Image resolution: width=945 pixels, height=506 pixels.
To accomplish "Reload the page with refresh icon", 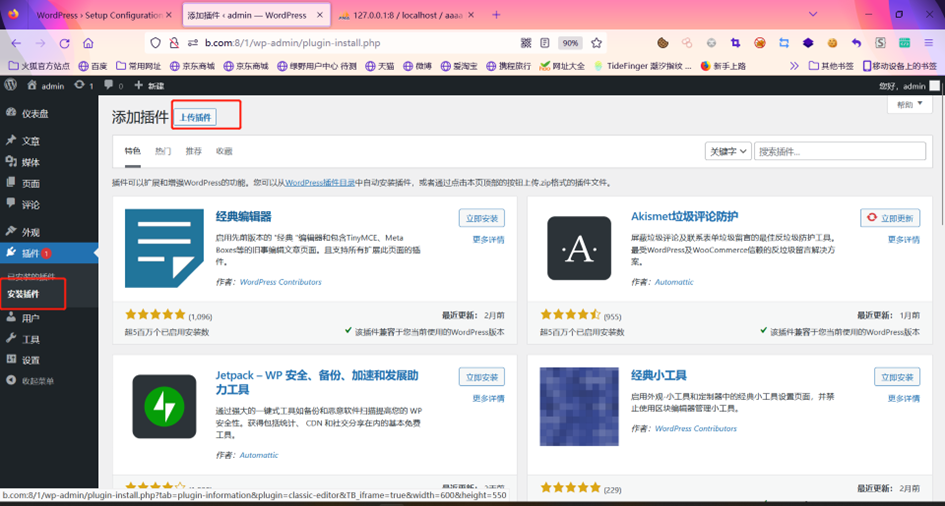I will pyautogui.click(x=64, y=43).
